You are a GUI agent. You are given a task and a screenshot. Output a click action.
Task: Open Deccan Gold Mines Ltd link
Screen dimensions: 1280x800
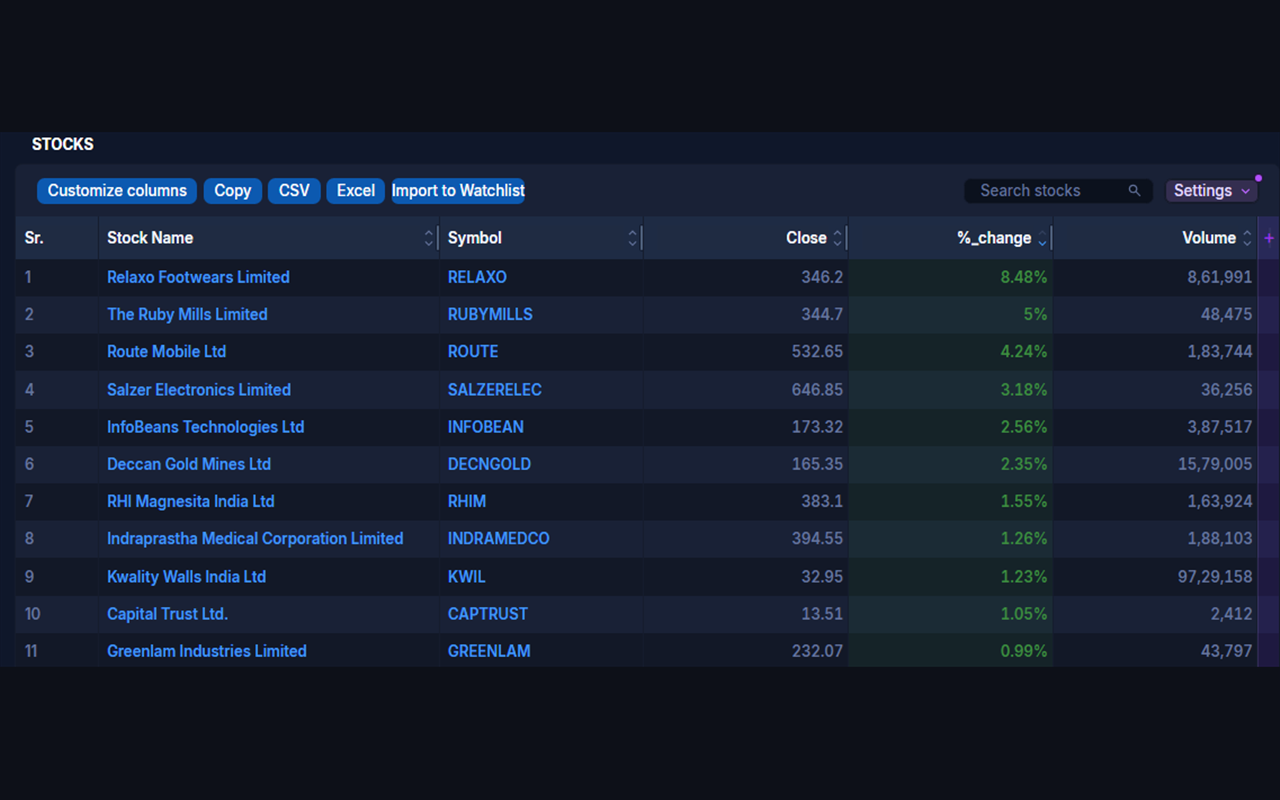(189, 464)
